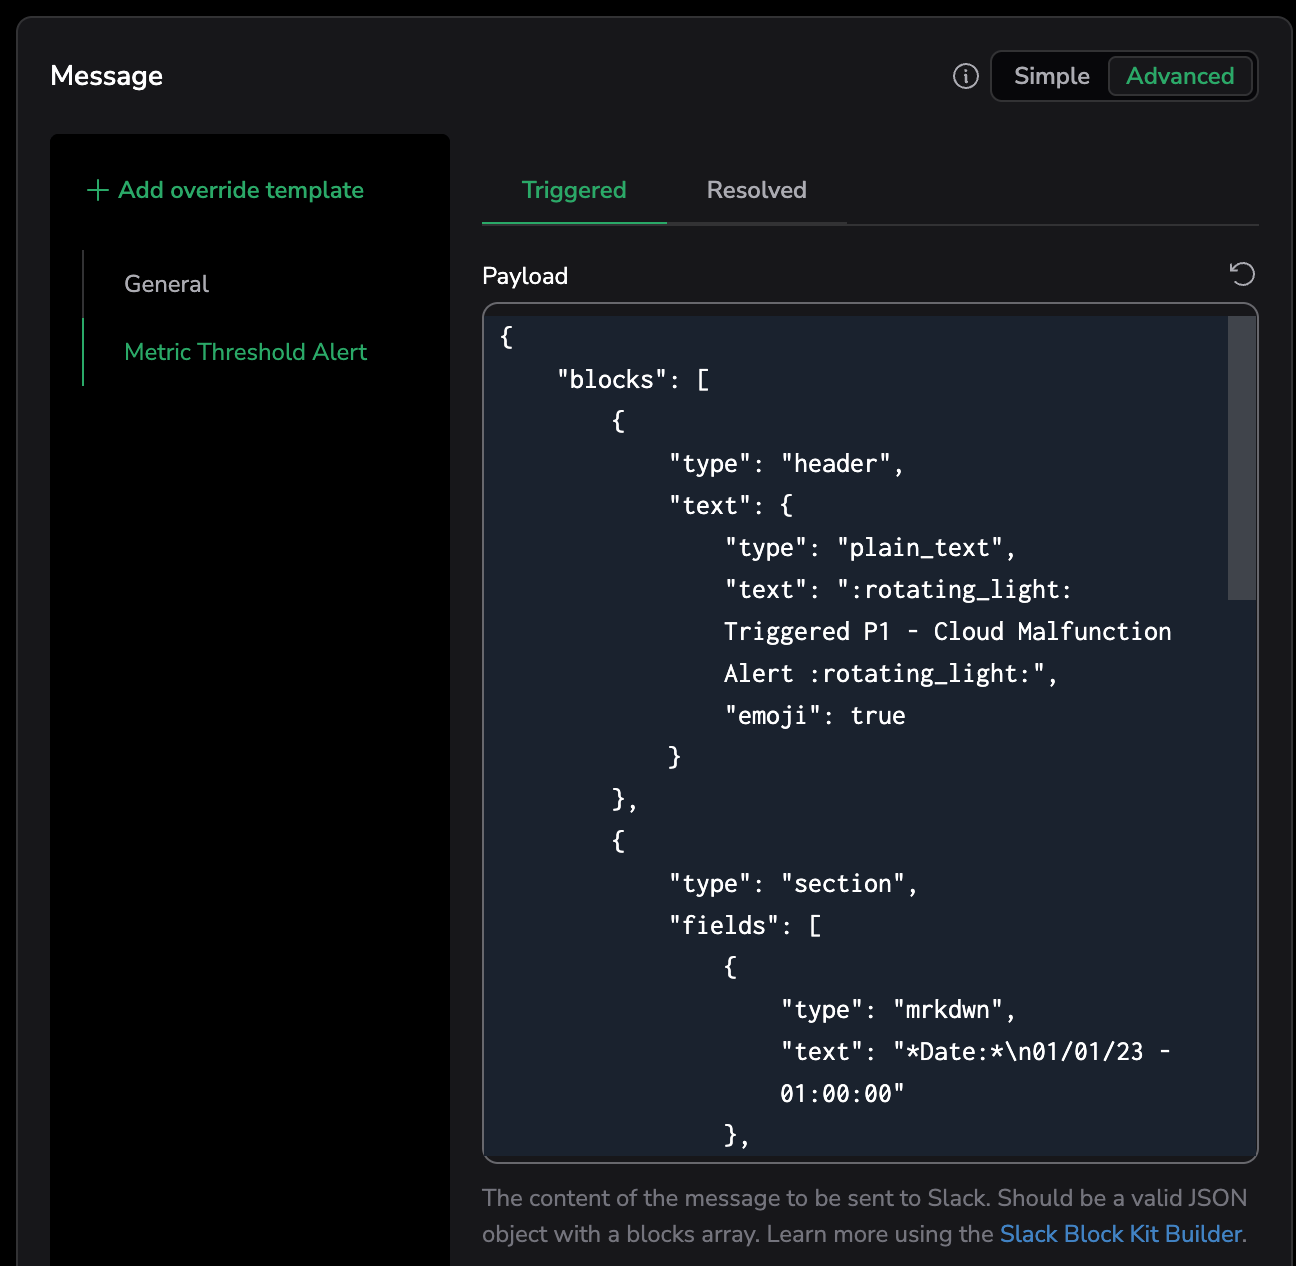Click the "type": "mrkdwn" line
The width and height of the screenshot is (1296, 1266).
(x=897, y=1010)
